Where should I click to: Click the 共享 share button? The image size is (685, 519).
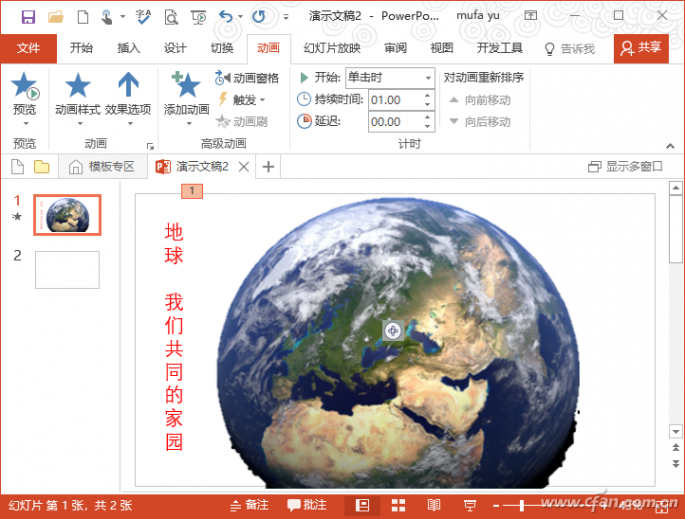[641, 48]
